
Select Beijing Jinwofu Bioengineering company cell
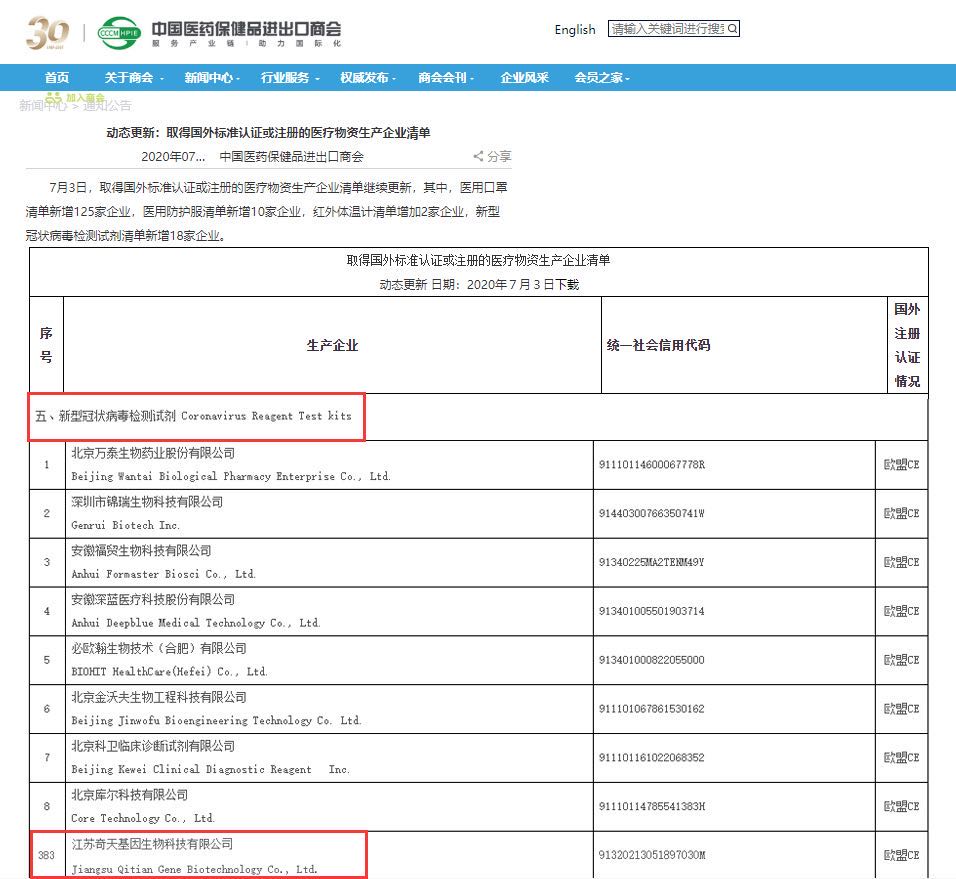329,708
